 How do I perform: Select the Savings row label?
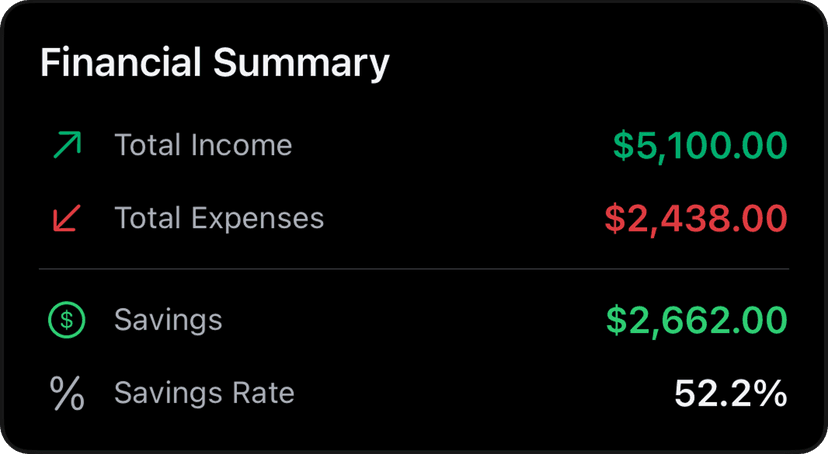click(x=168, y=321)
